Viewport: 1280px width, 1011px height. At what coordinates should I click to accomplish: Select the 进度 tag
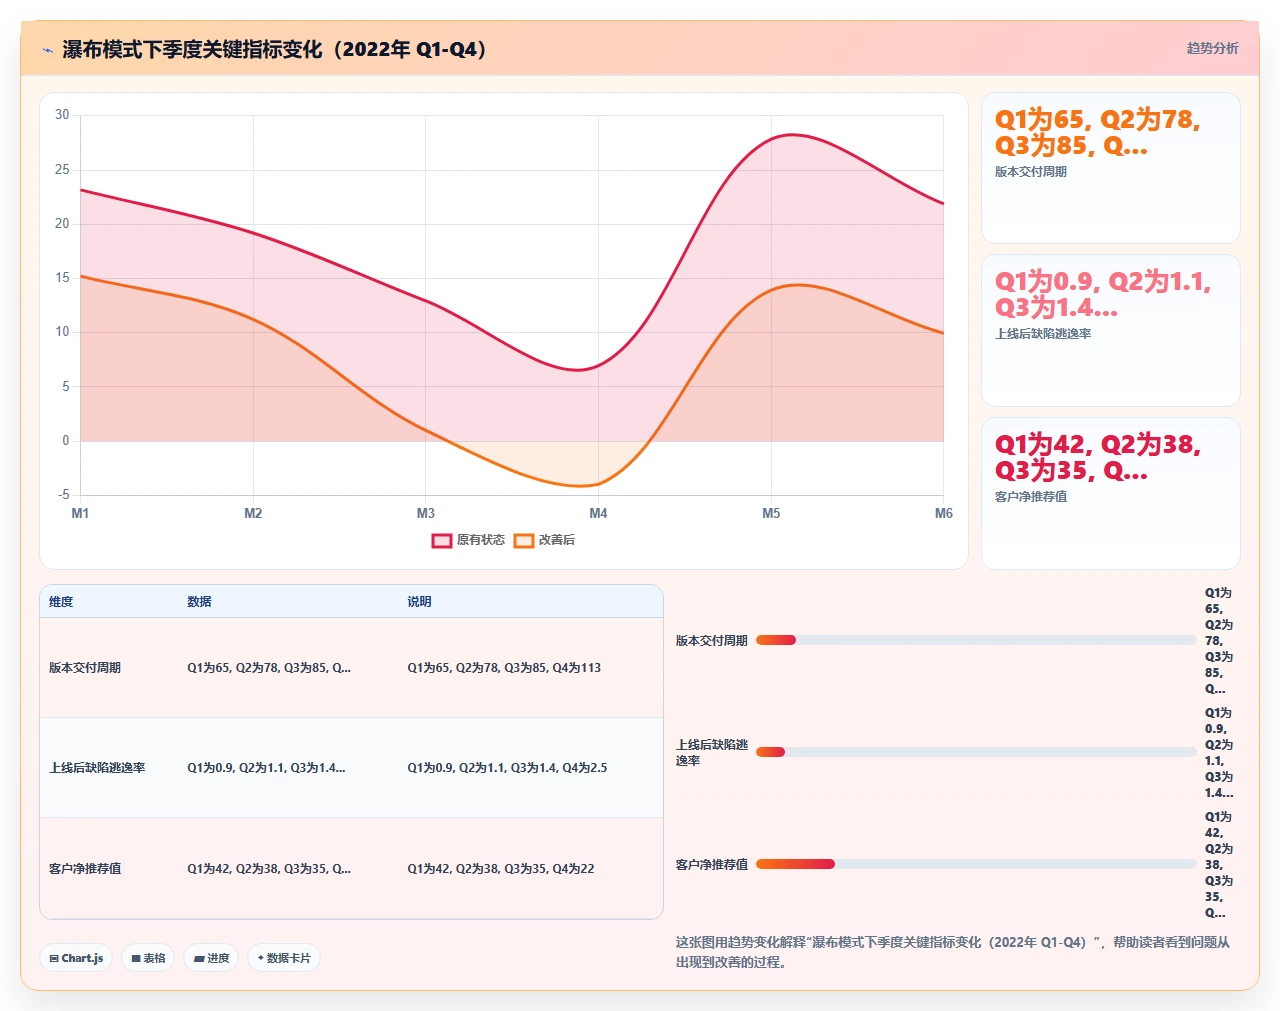[x=211, y=958]
